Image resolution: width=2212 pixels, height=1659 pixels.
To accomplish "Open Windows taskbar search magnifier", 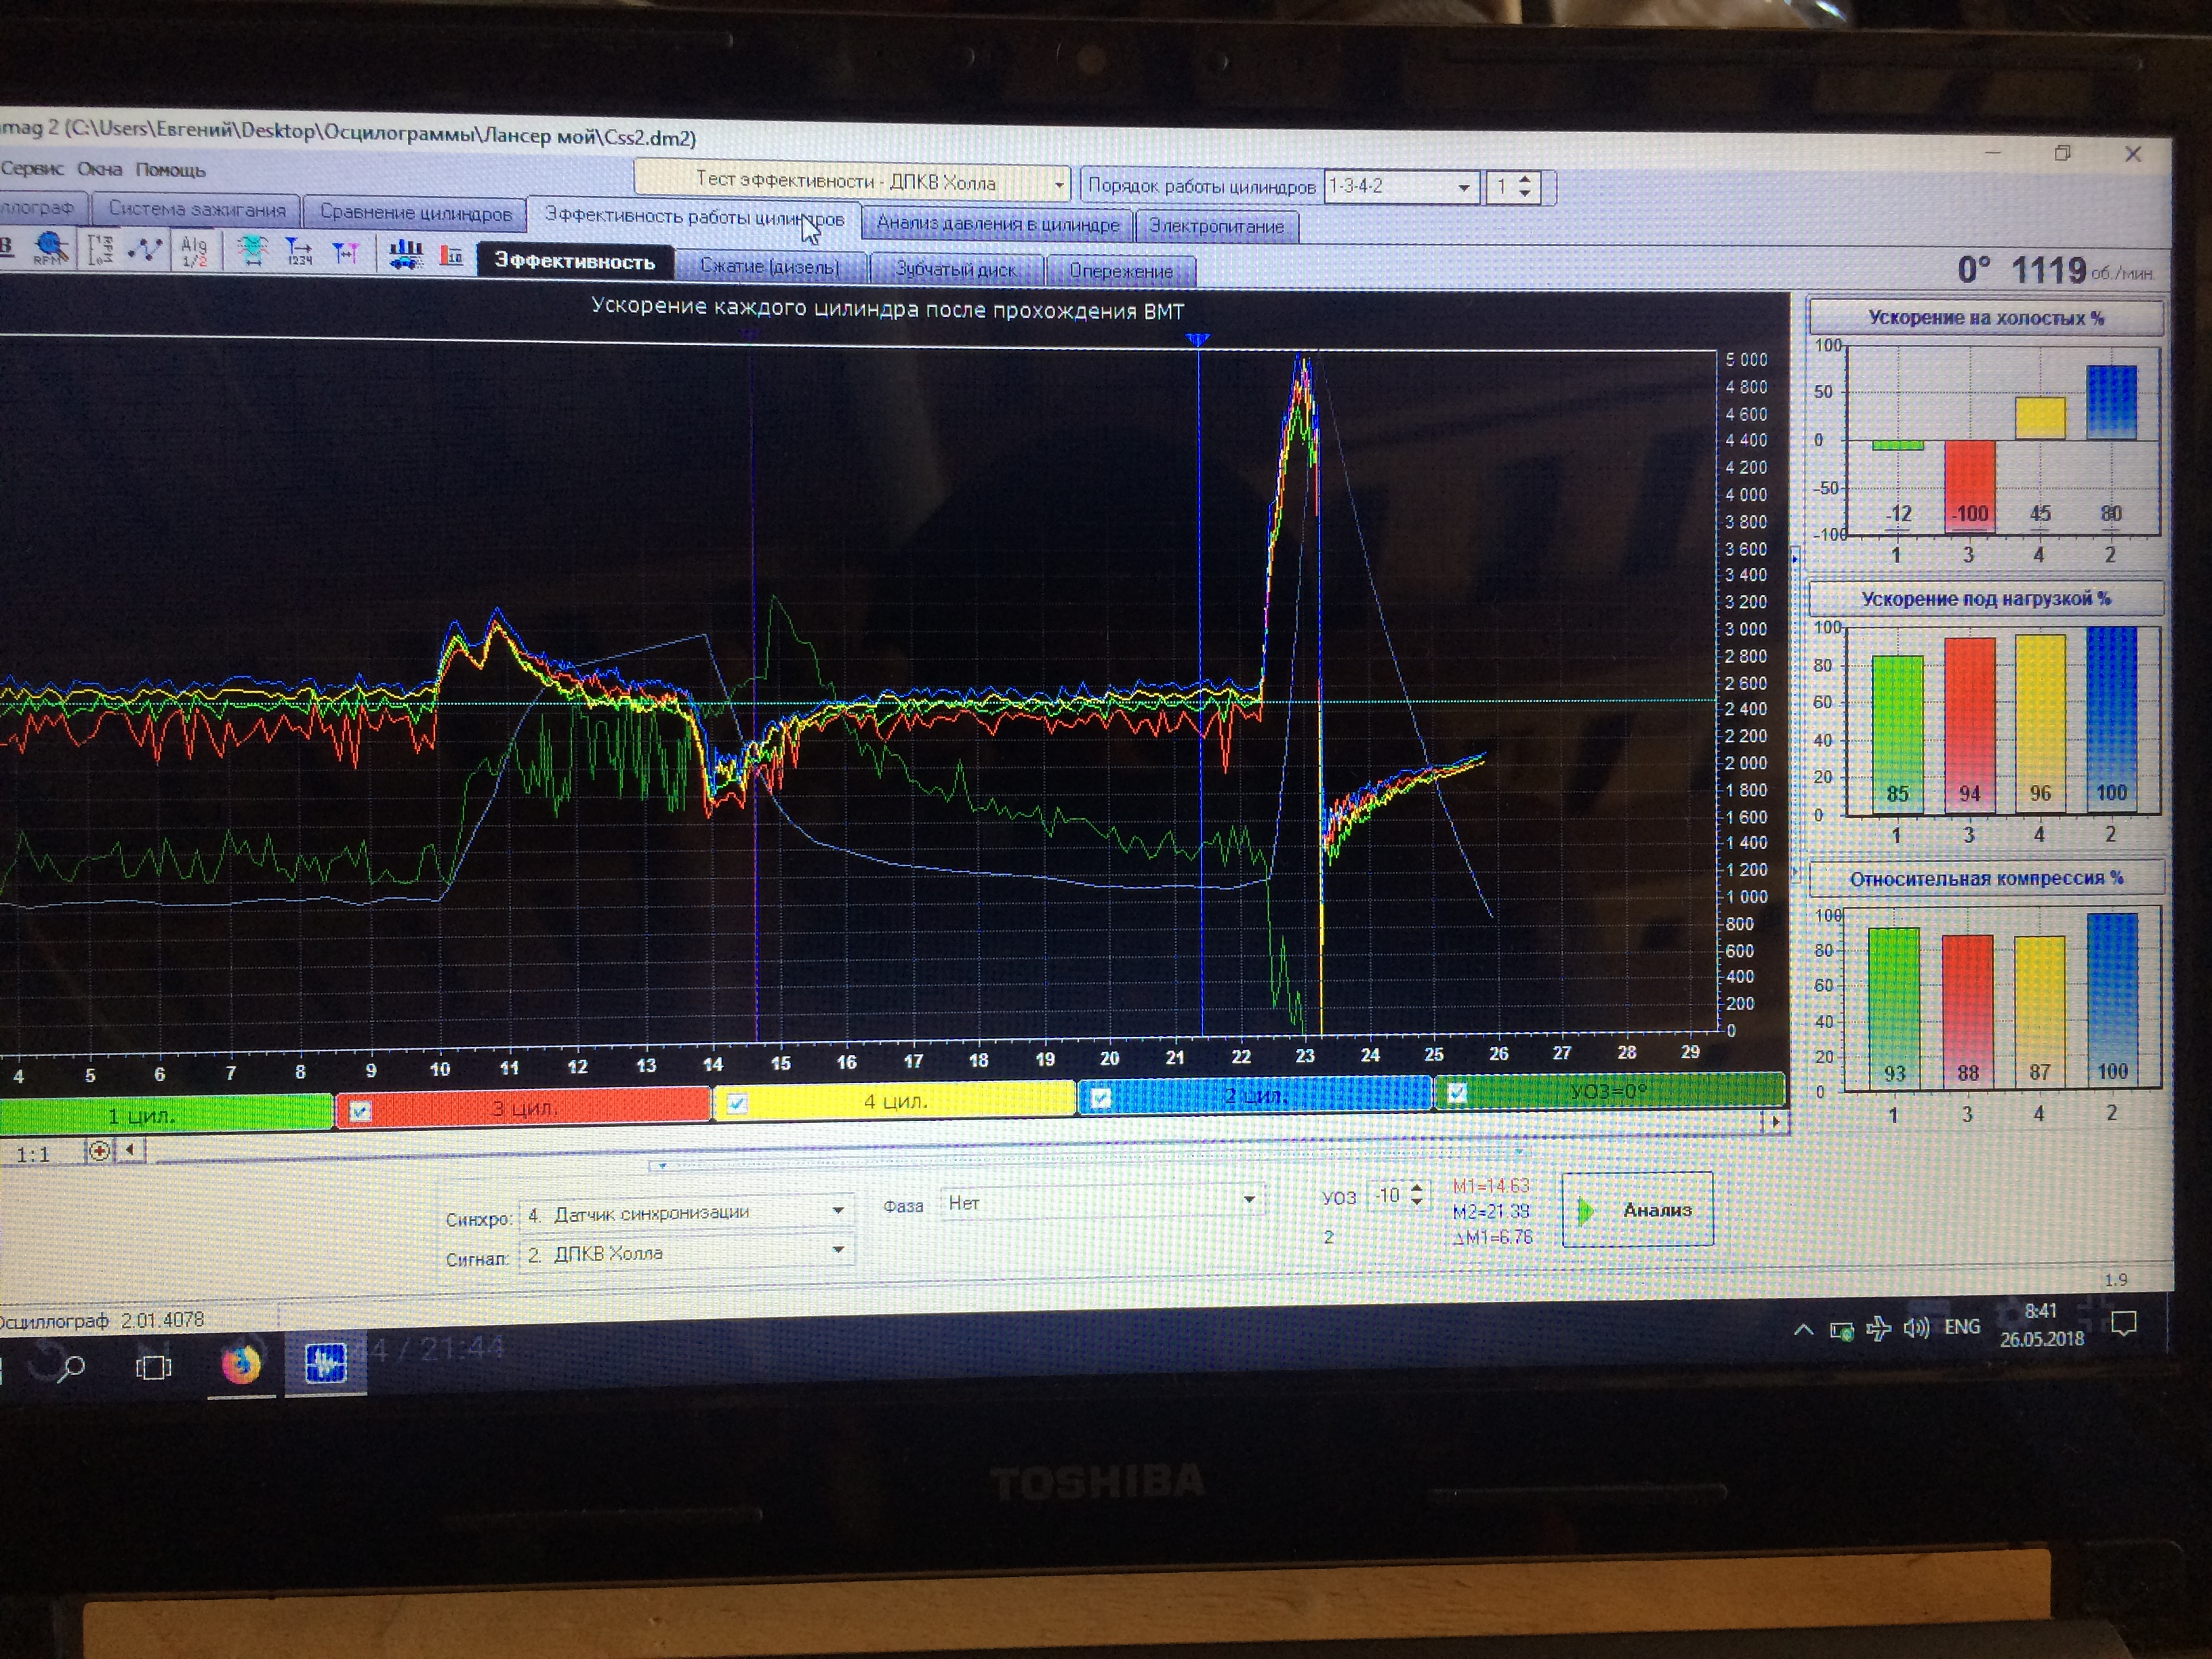I will (x=70, y=1367).
